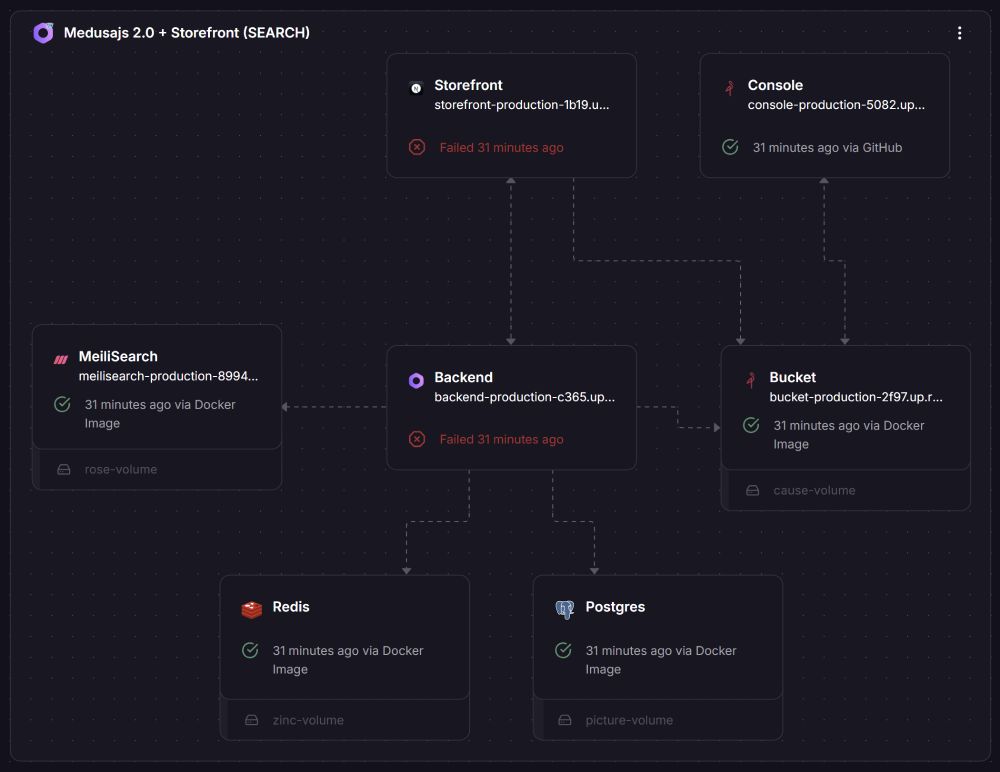This screenshot has width=1000, height=772.
Task: Click the Postgres elephant logo icon
Action: tap(564, 610)
